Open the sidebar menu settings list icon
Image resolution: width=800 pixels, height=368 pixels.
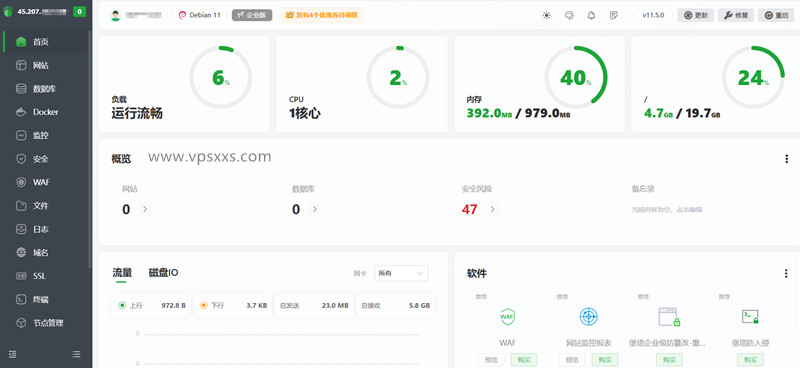[x=77, y=354]
